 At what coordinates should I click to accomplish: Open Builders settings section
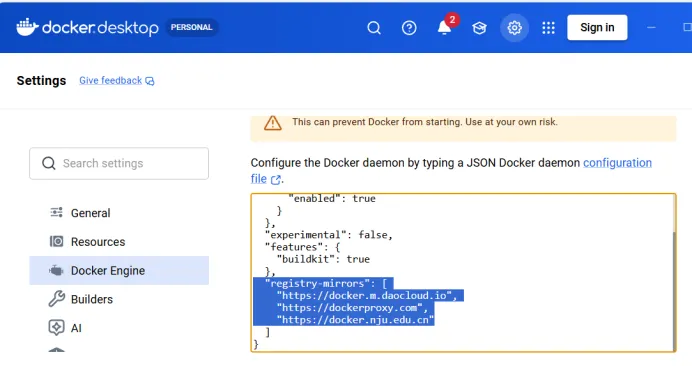[119, 299]
